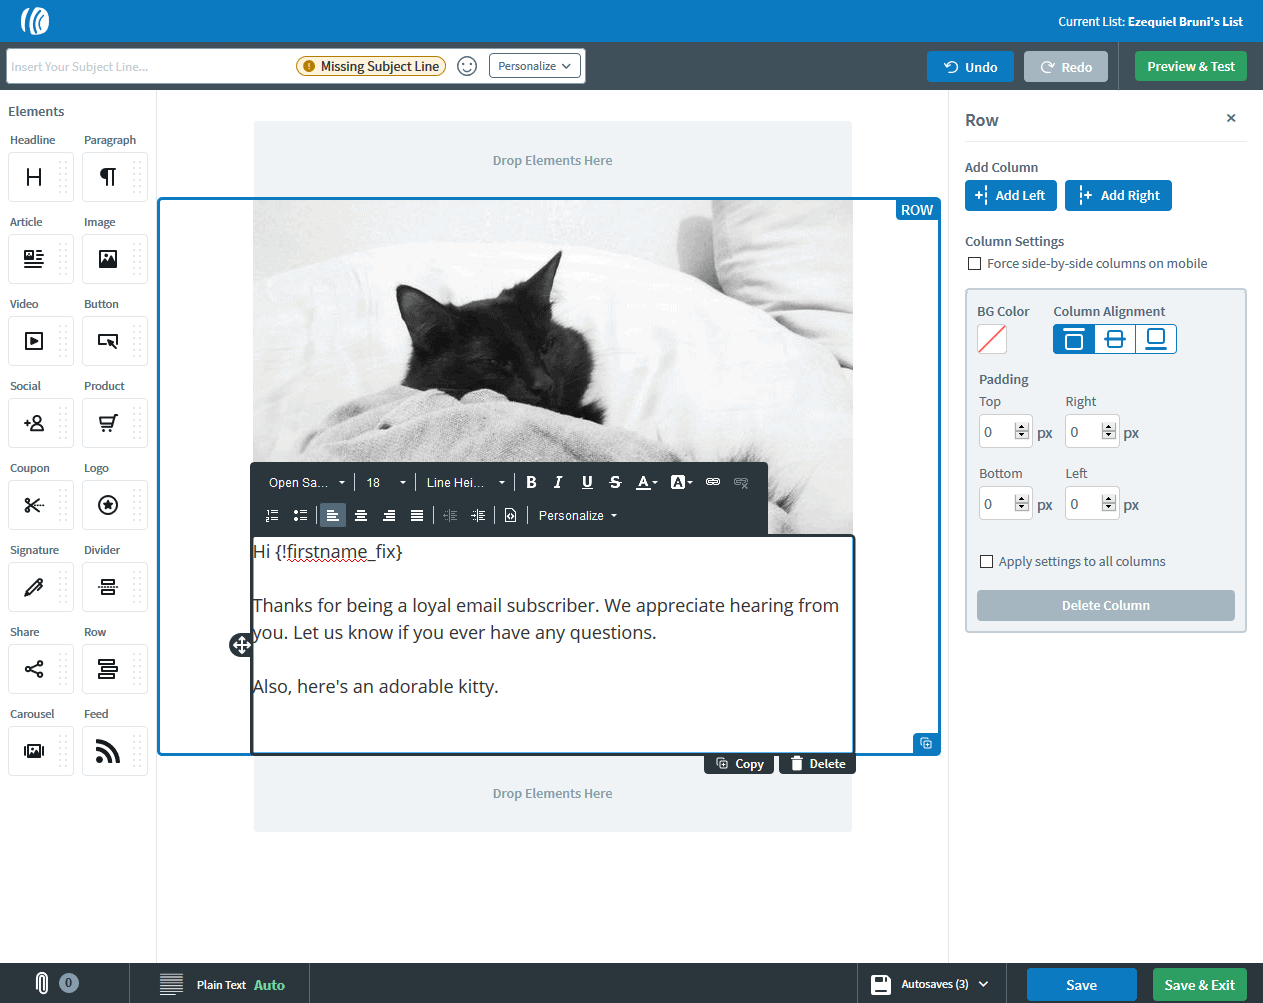The width and height of the screenshot is (1263, 1003).
Task: Delete the selected text block
Action: [817, 763]
